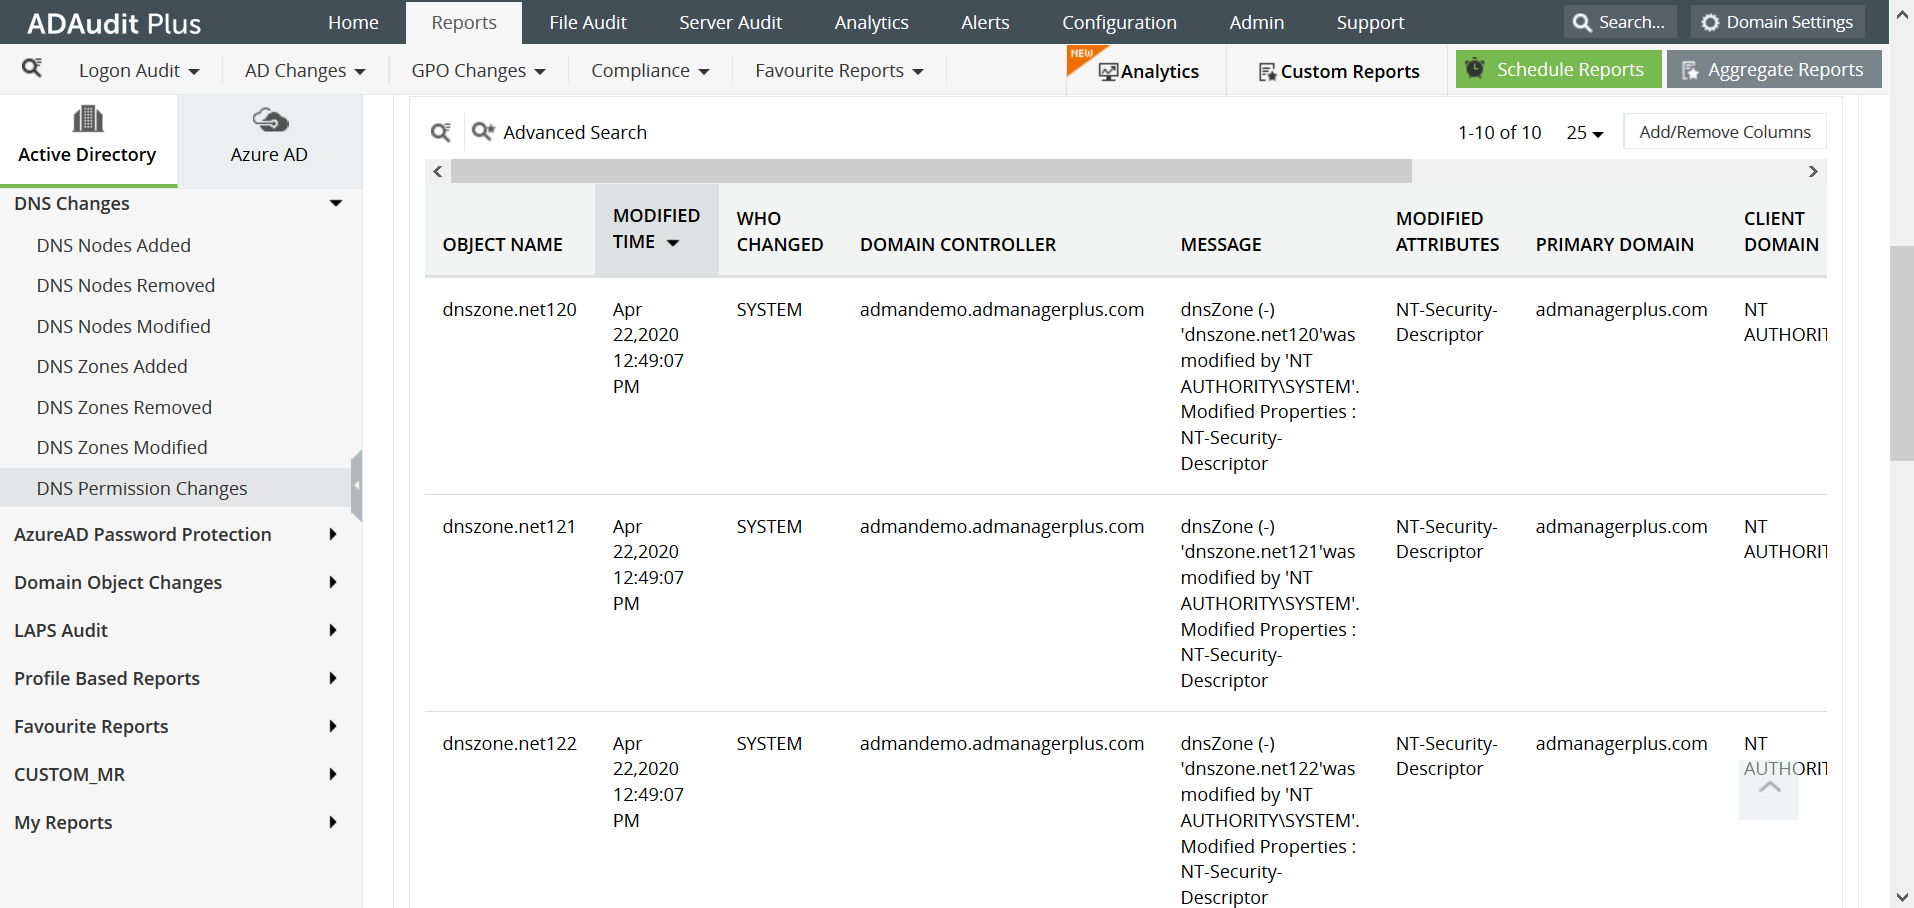This screenshot has width=1914, height=908.
Task: Expand AzureAD Password Protection section
Action: [x=333, y=534]
